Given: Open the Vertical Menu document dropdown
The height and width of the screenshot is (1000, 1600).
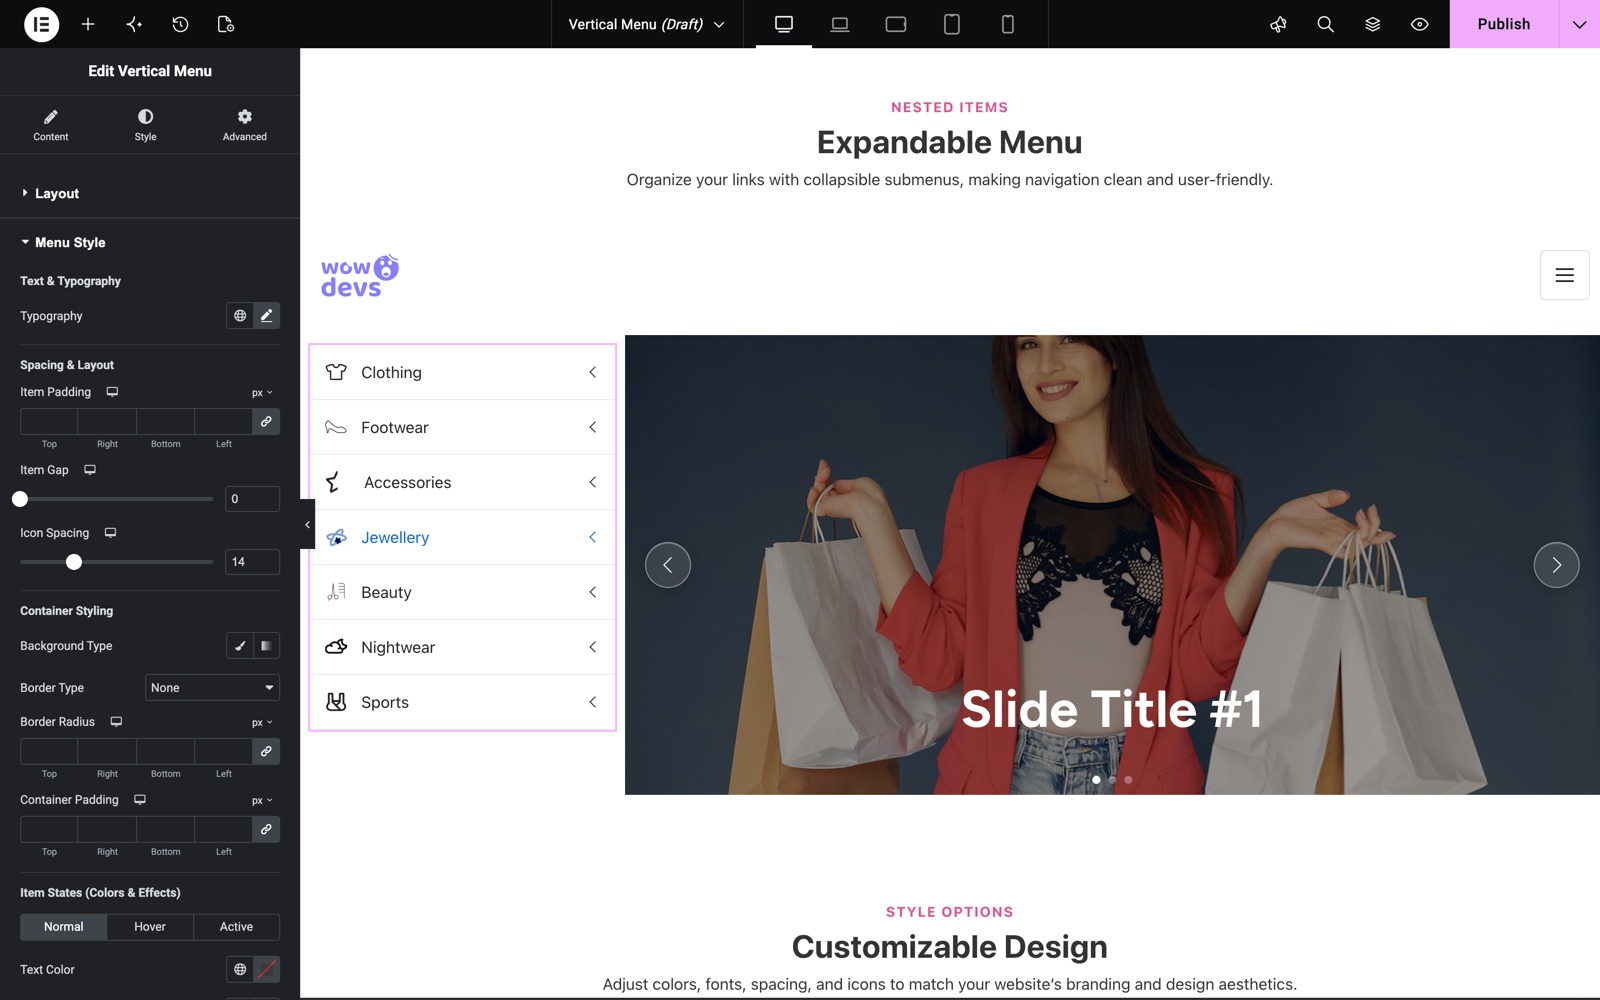Looking at the screenshot, I should tap(647, 24).
